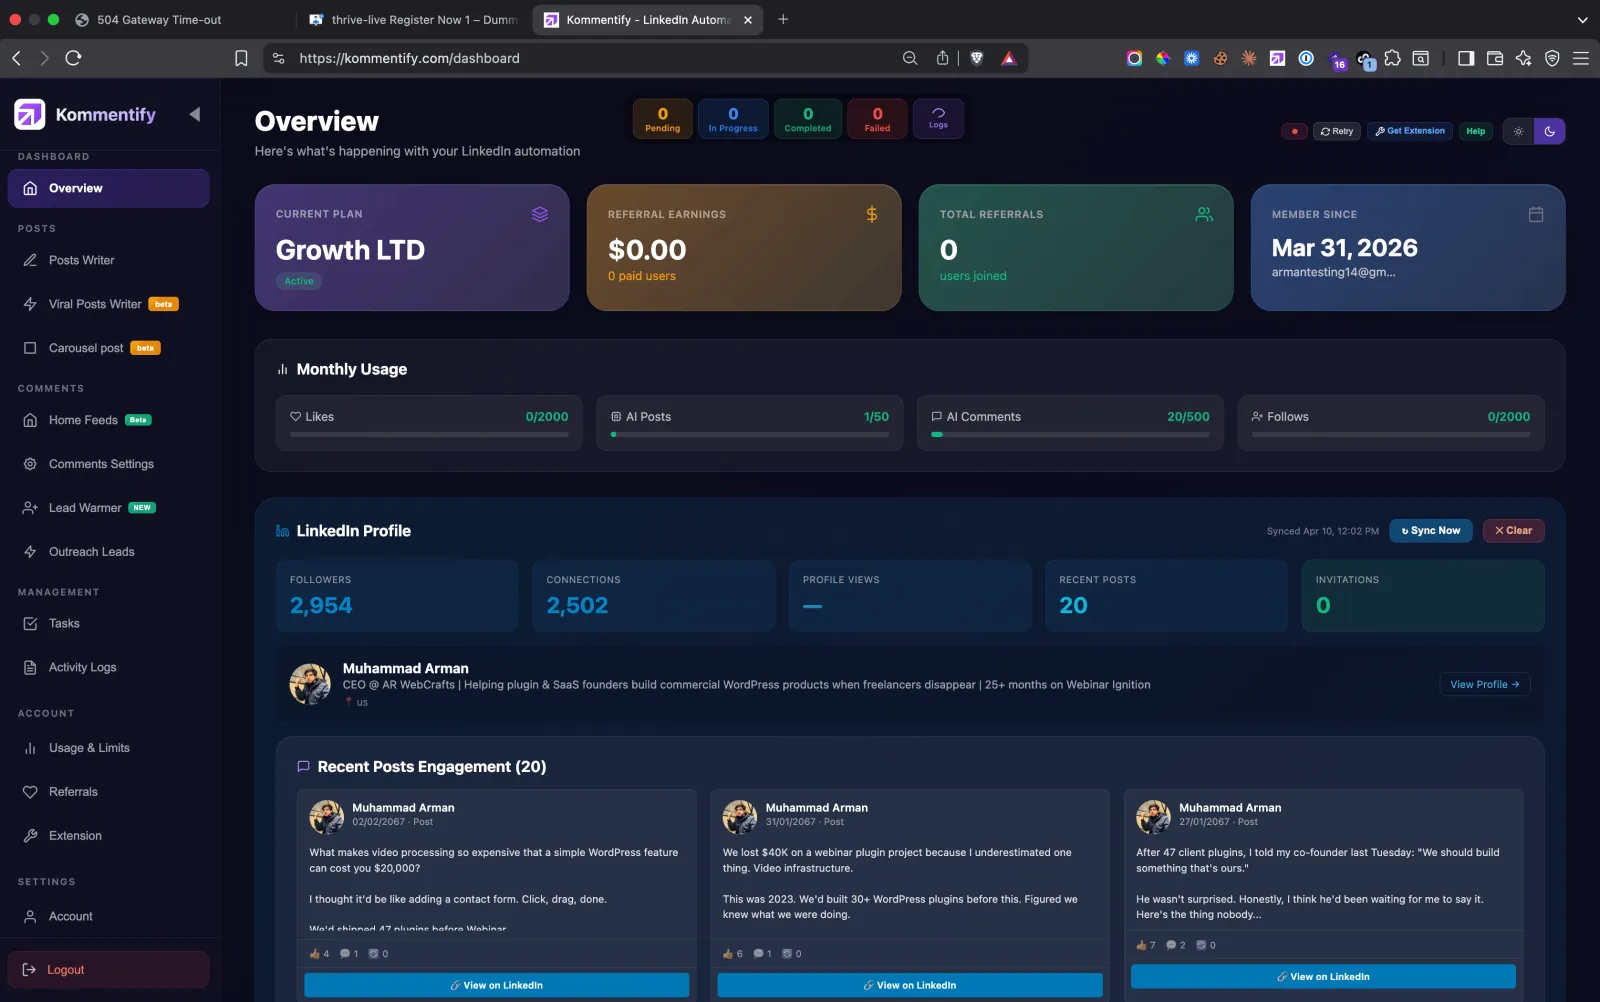The width and height of the screenshot is (1600, 1002).
Task: Click the Retry button
Action: click(1337, 131)
